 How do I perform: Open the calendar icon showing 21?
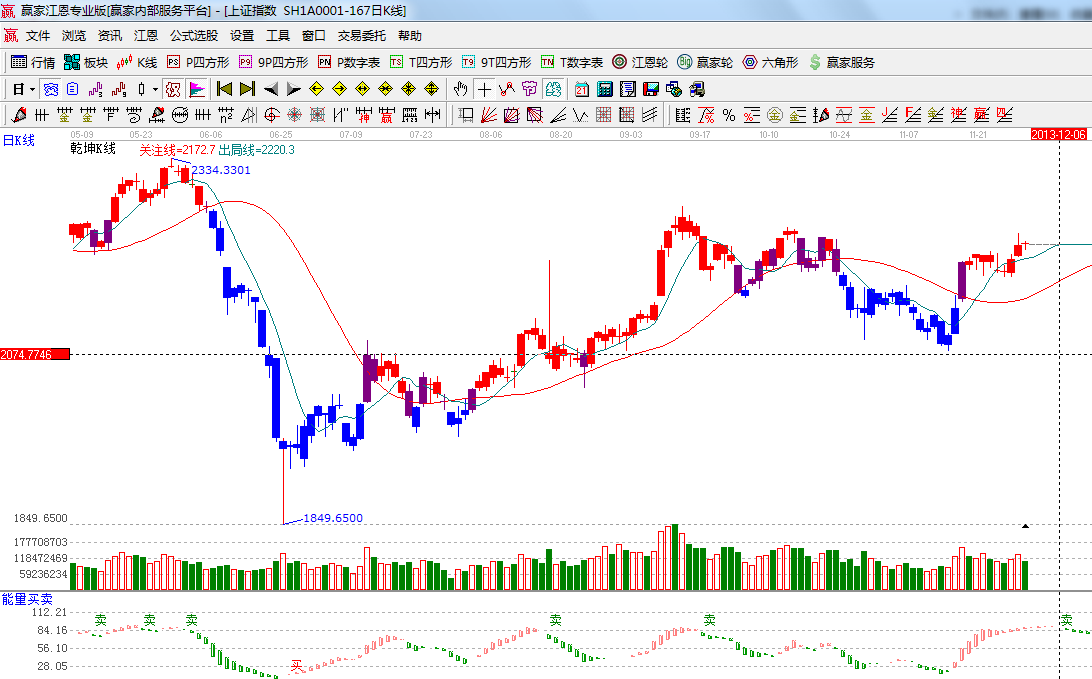pyautogui.click(x=581, y=89)
